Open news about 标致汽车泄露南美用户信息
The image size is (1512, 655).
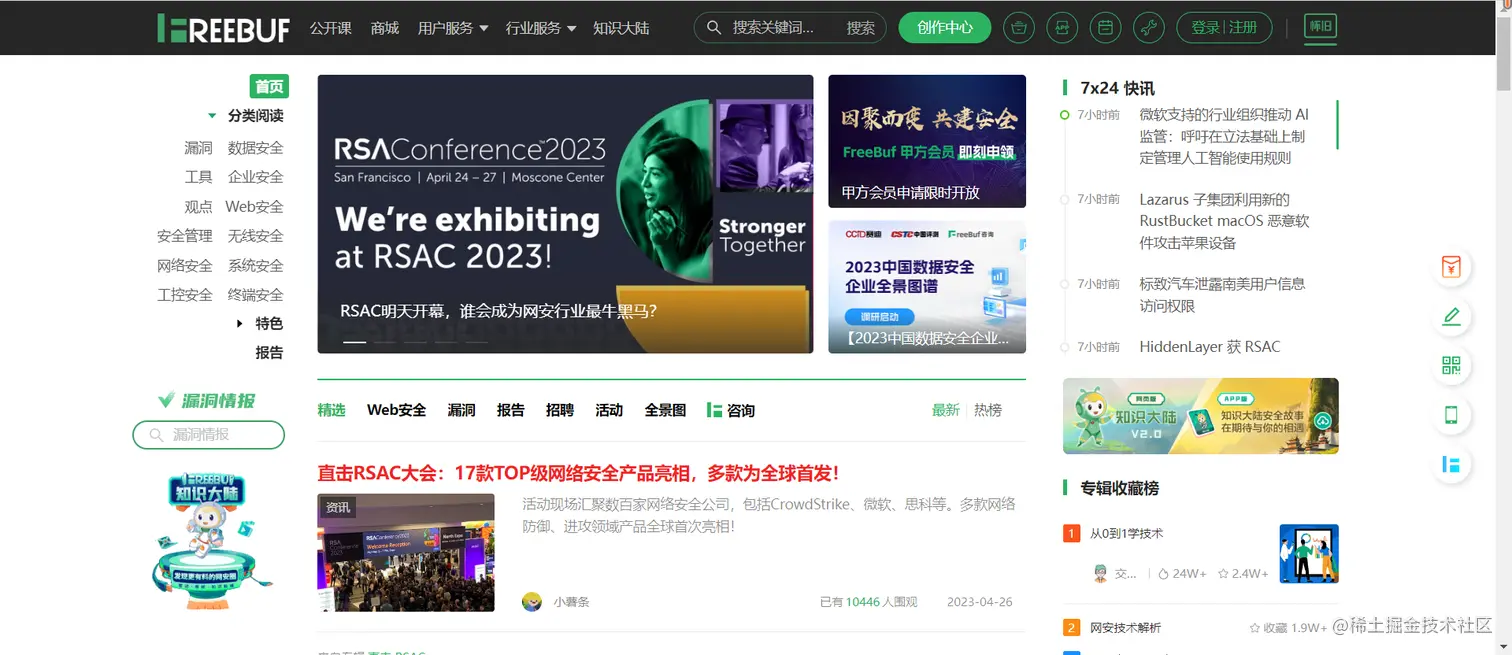(1222, 295)
